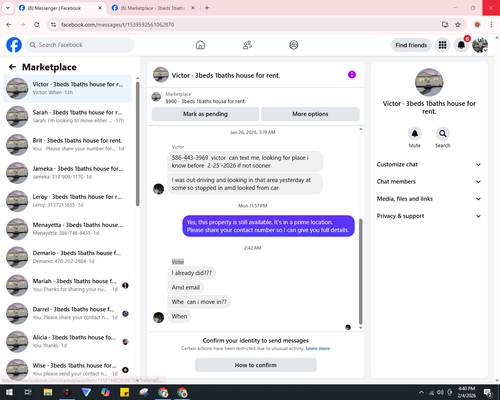Open Learn more link
Viewport: 500px width, 400px height.
coord(318,348)
